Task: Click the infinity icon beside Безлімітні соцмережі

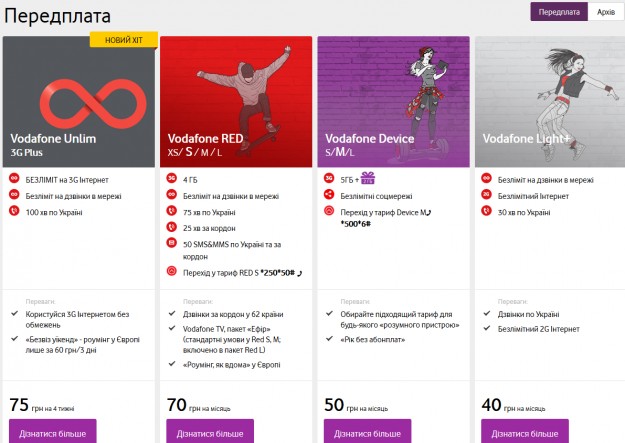Action: coord(328,196)
